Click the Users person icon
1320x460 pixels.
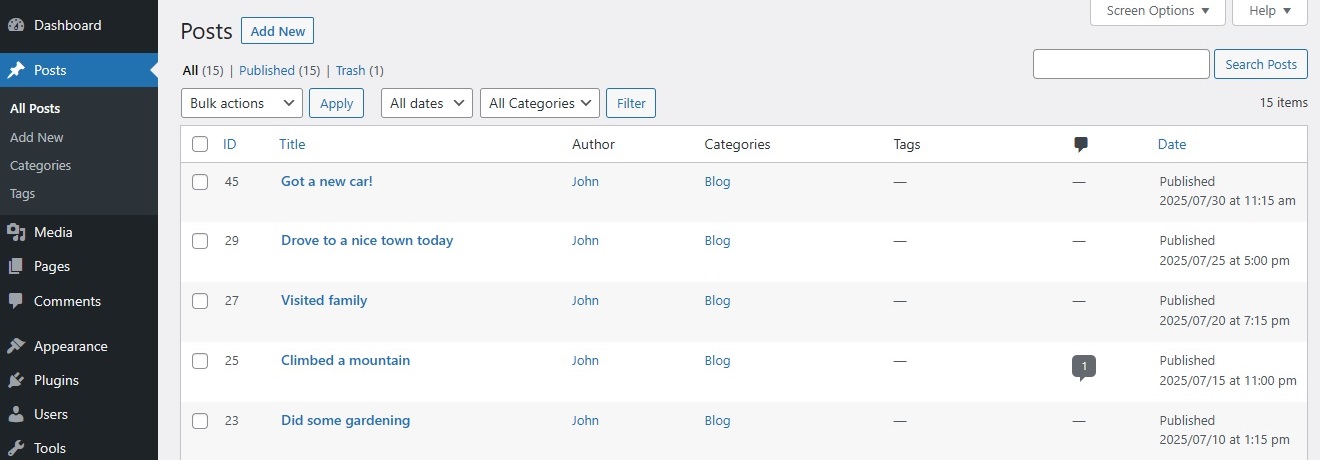pyautogui.click(x=16, y=414)
